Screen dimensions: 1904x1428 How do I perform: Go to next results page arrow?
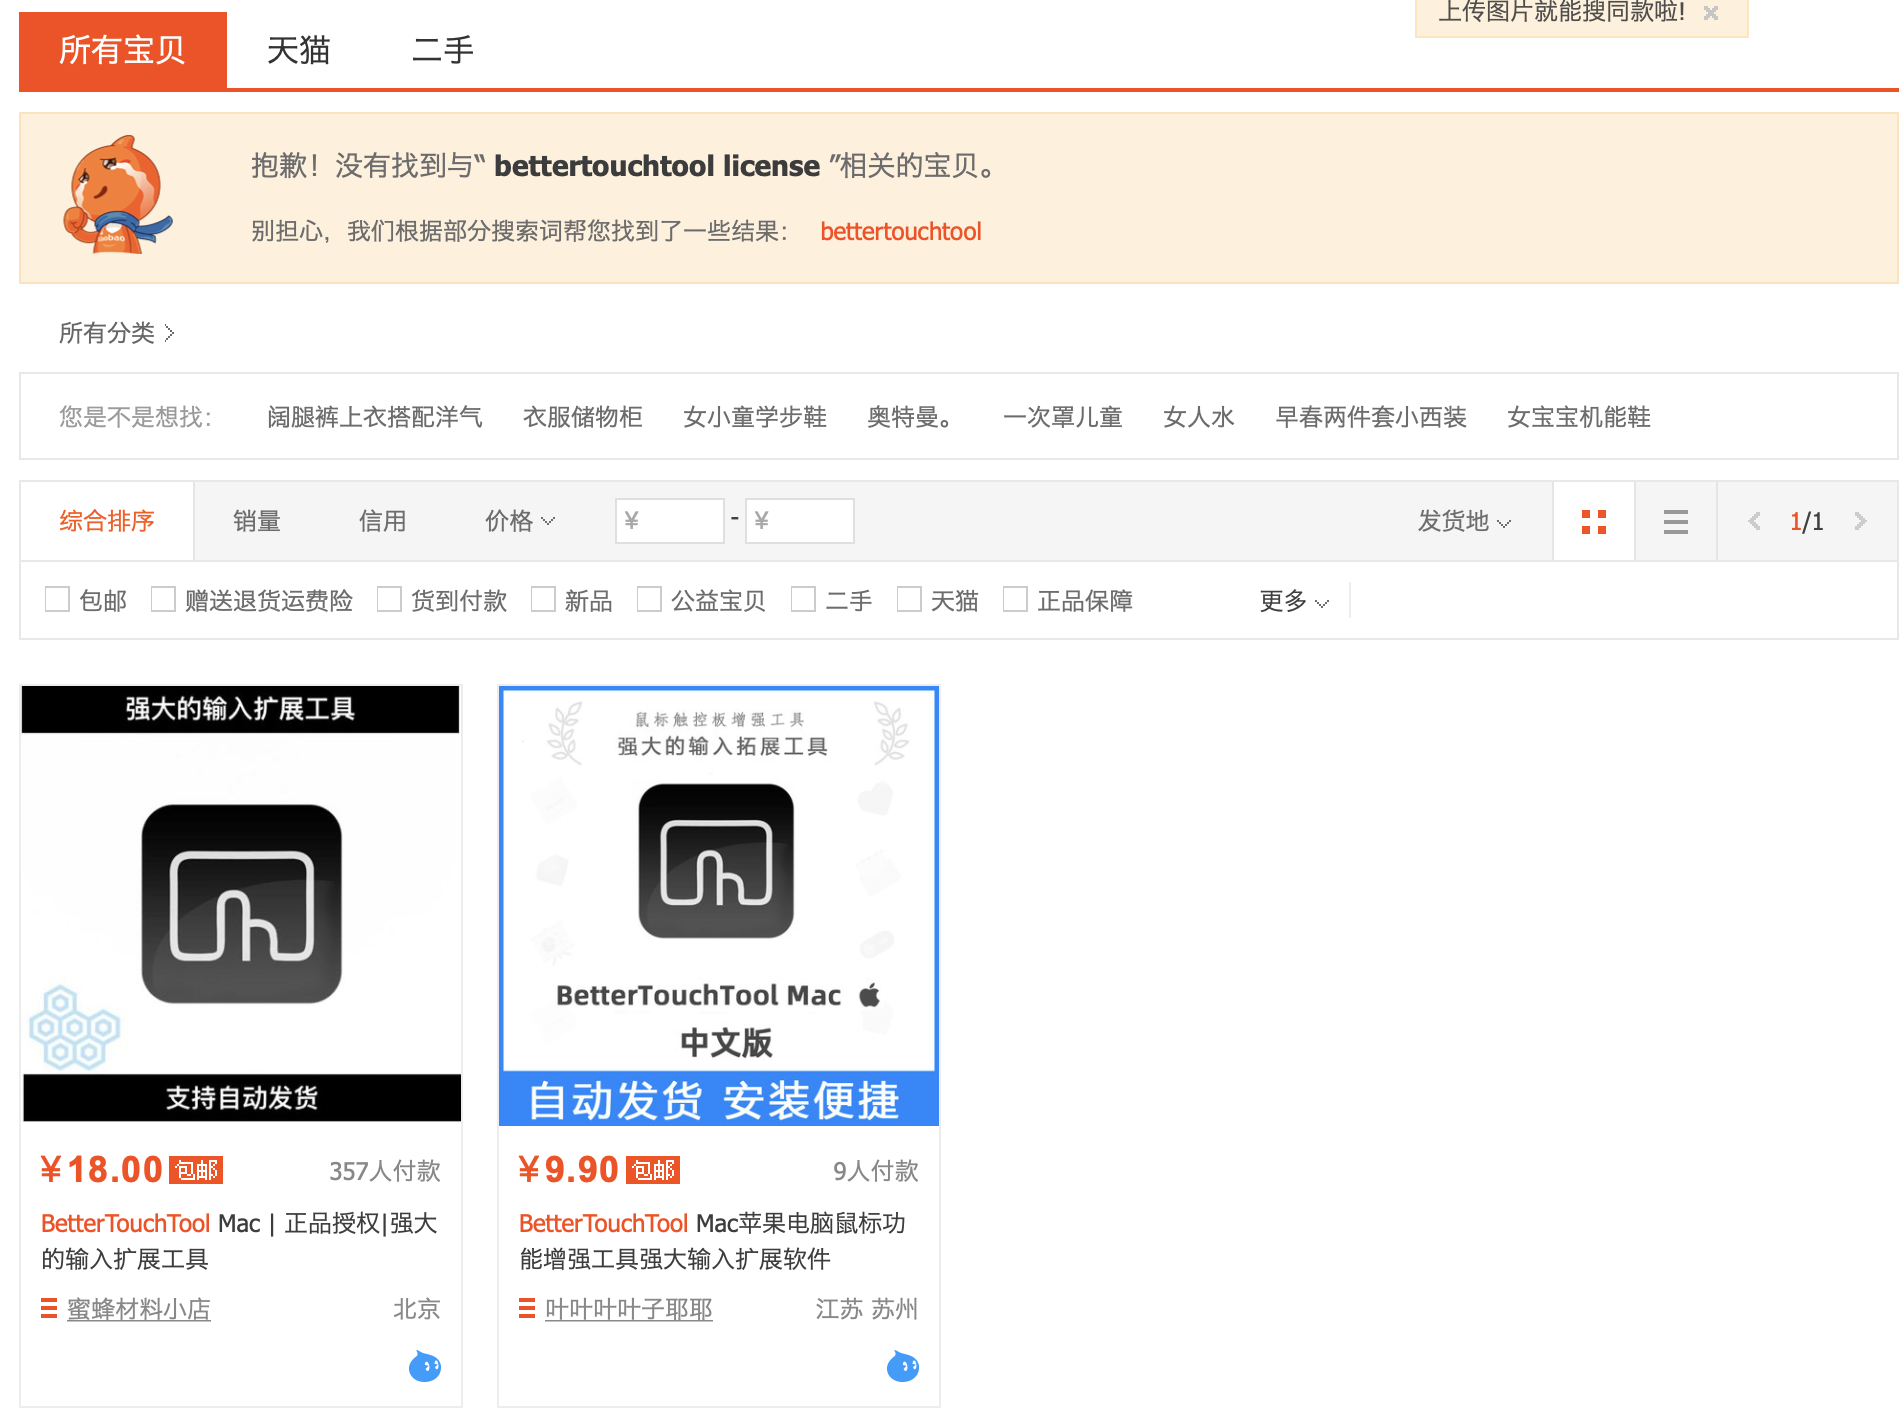pyautogui.click(x=1860, y=521)
